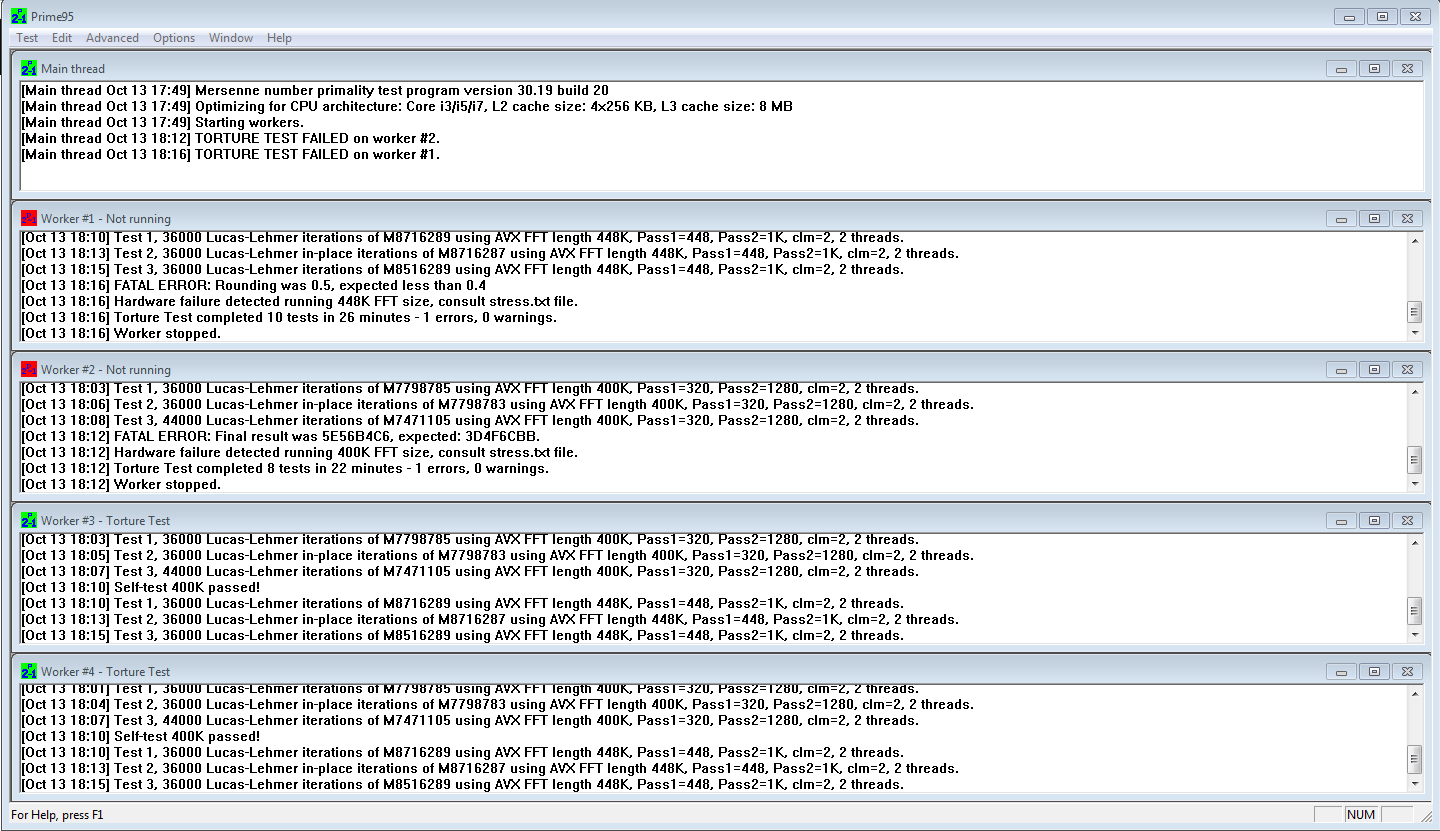Click 'Mersenne number primality test program version' line
The height and width of the screenshot is (831, 1440).
coord(315,90)
